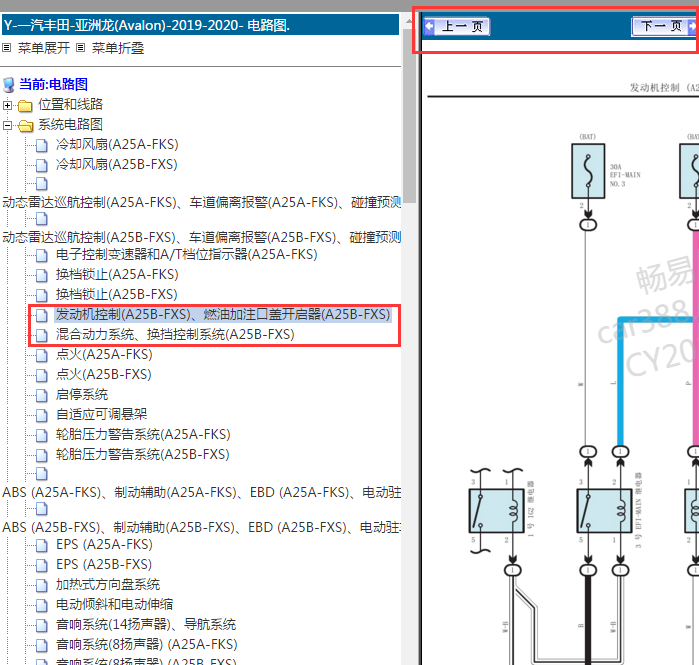The height and width of the screenshot is (665, 699).
Task: Open 动态雷达巡航控制(A25B-FXS) diagram entry
Action: coord(201,237)
